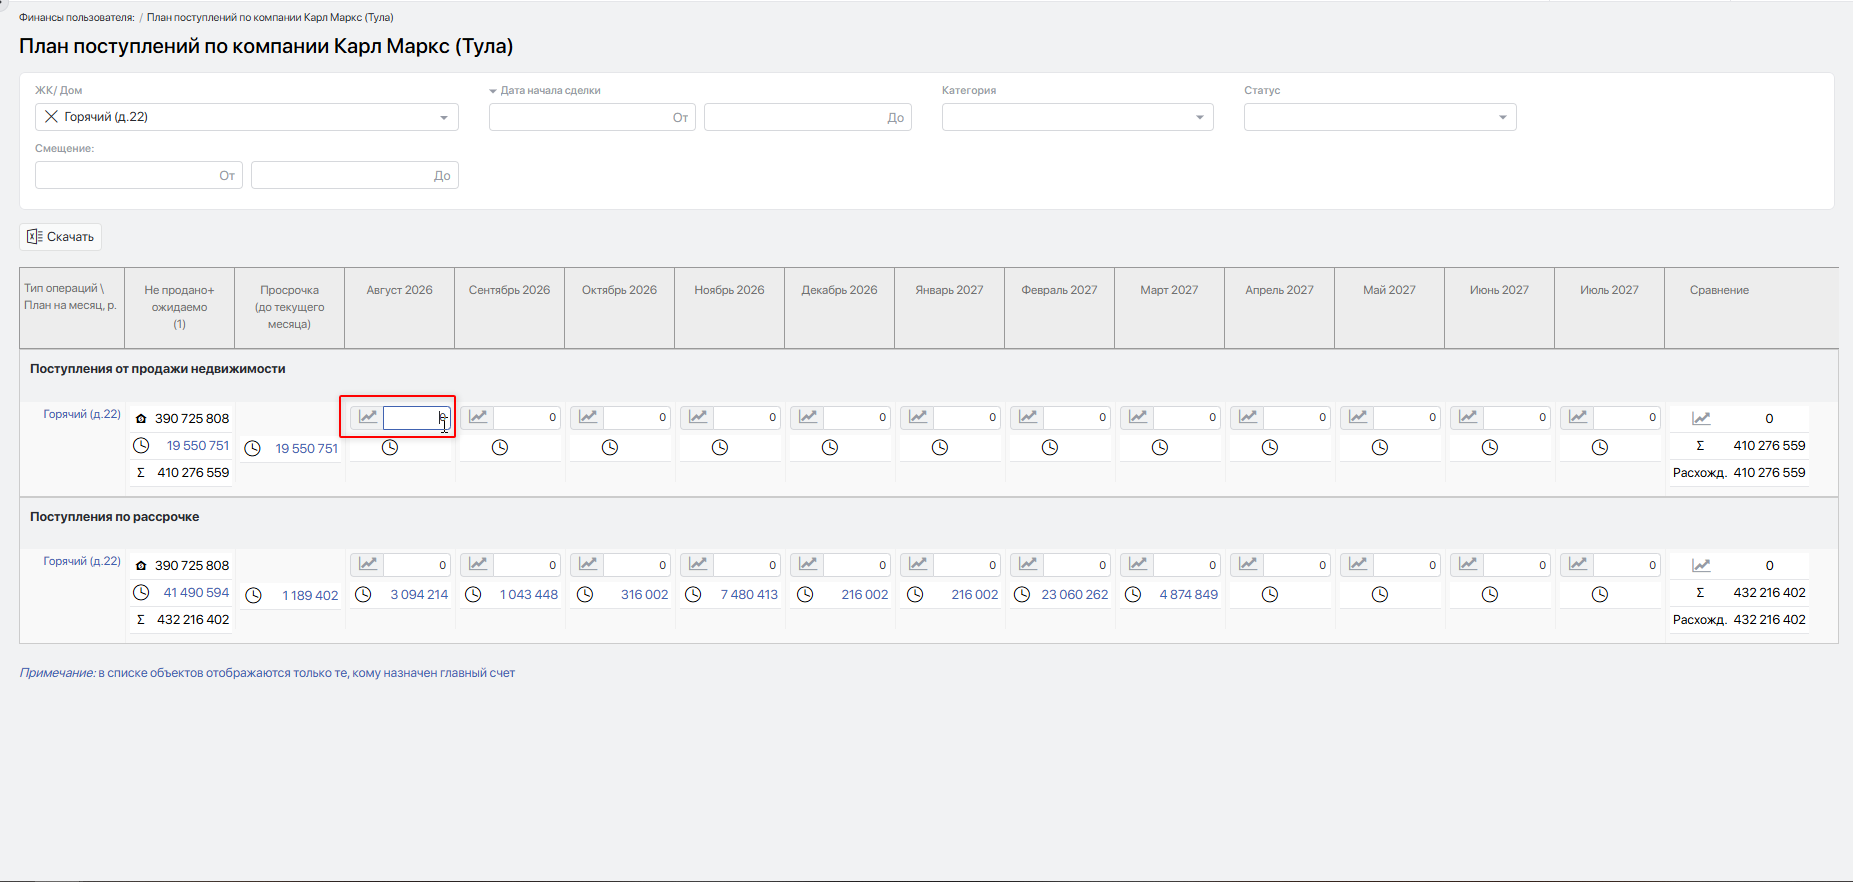Open chart for August 2026 property sales
This screenshot has height=882, width=1853.
(368, 417)
